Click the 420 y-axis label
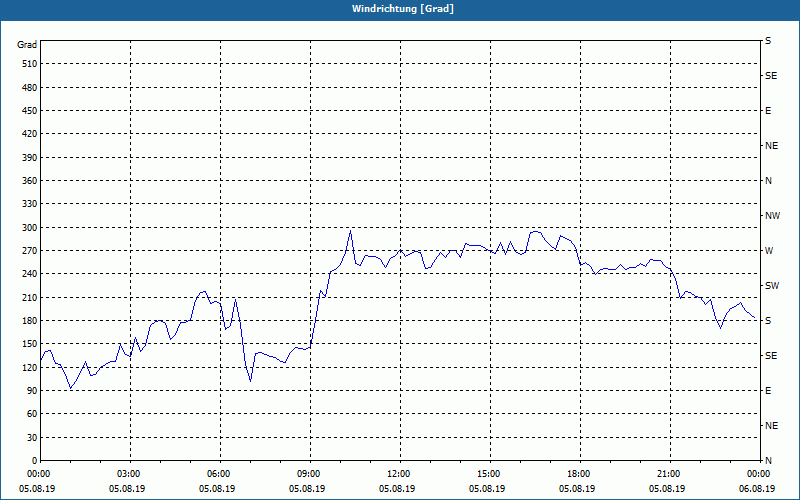This screenshot has height=500, width=800. pos(30,134)
